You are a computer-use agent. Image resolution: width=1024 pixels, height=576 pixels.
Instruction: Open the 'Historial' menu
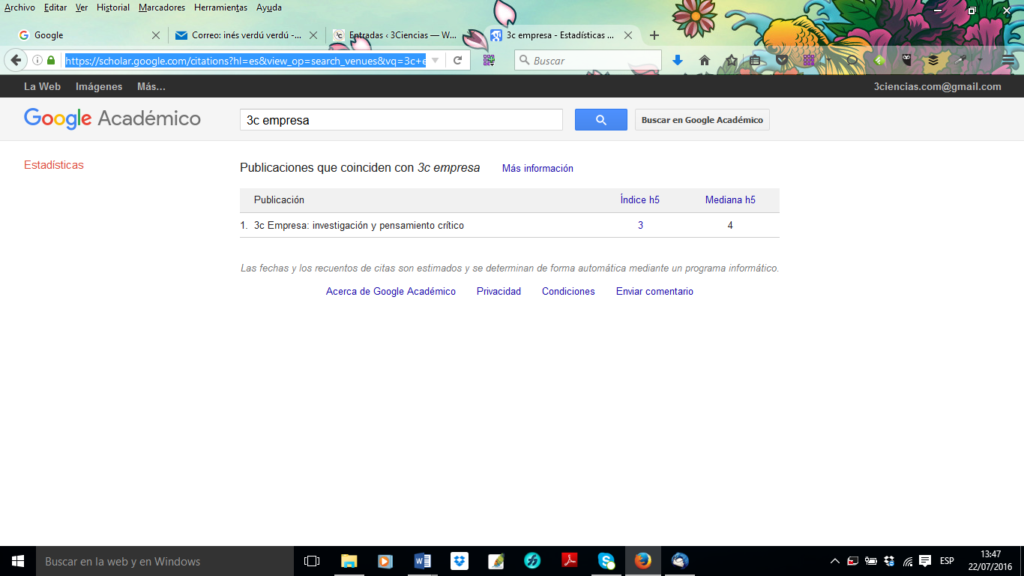tap(113, 7)
